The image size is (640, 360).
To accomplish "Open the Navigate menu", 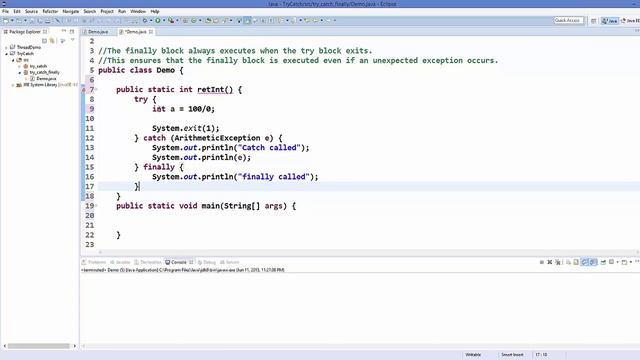I will point(71,11).
